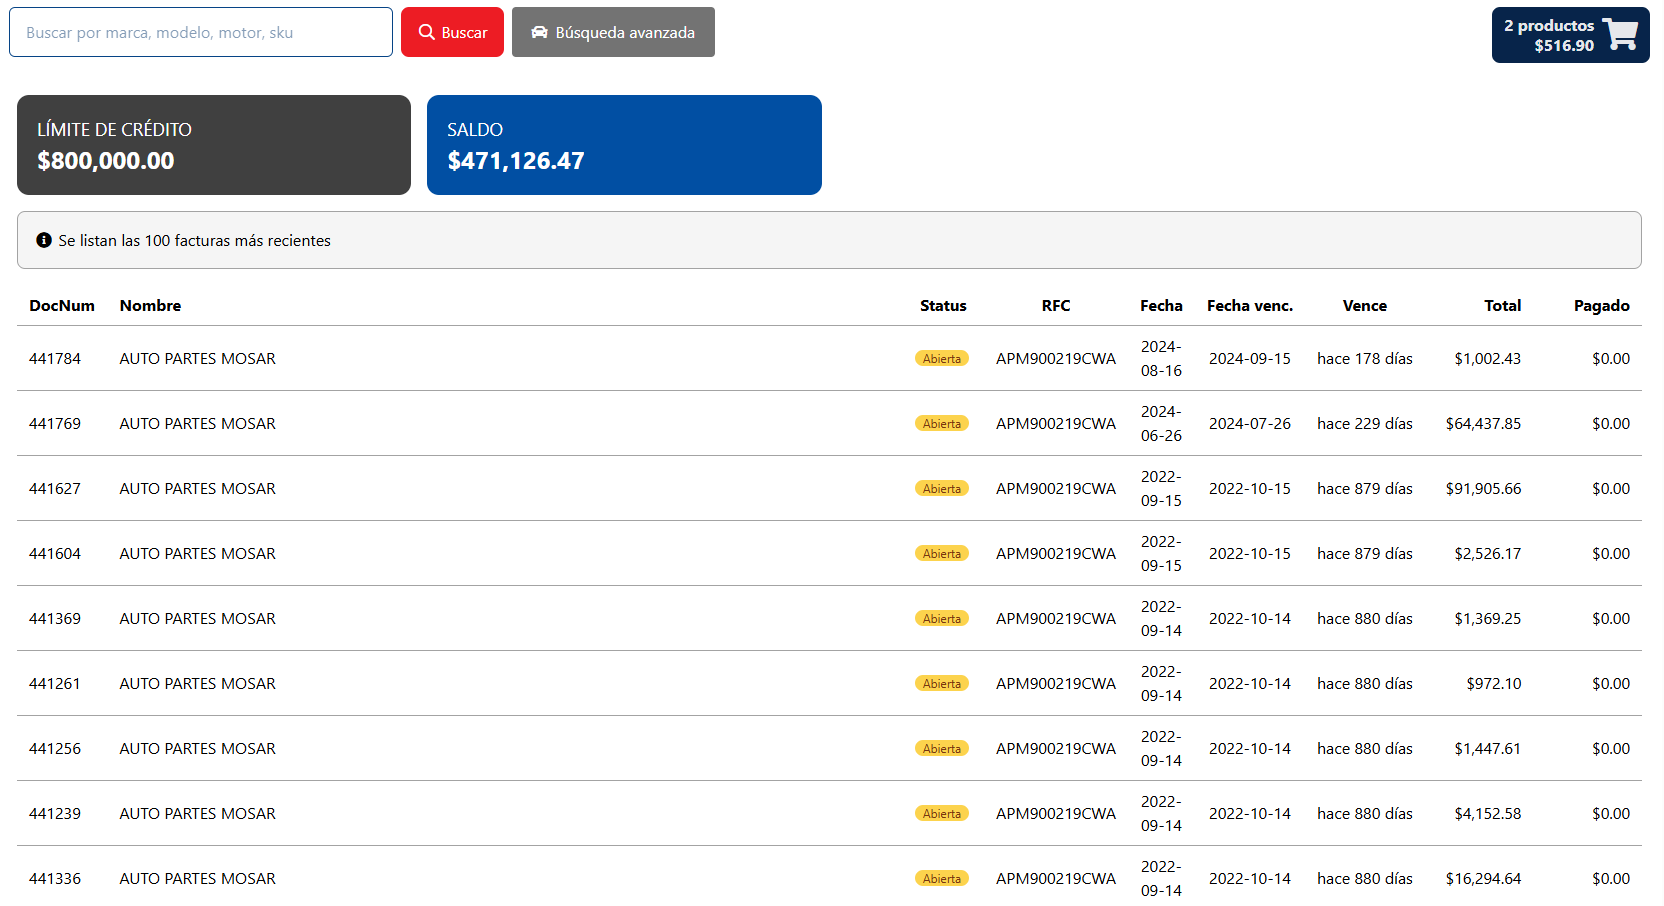Click the car icon on Búsqueda avanzada

click(x=539, y=32)
